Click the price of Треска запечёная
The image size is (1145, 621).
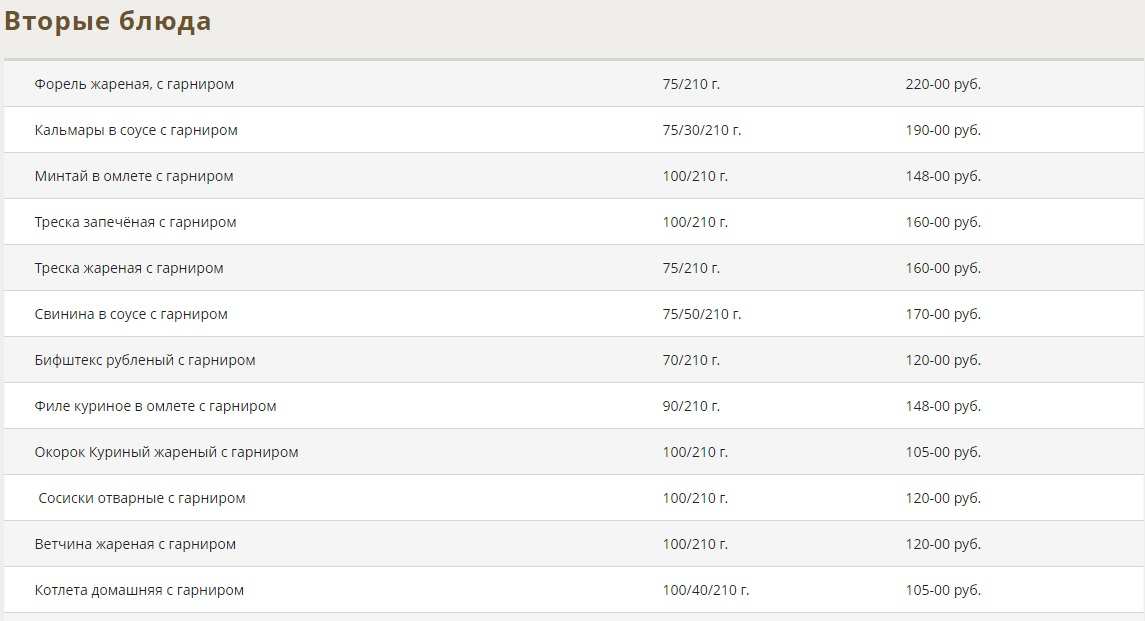click(942, 222)
